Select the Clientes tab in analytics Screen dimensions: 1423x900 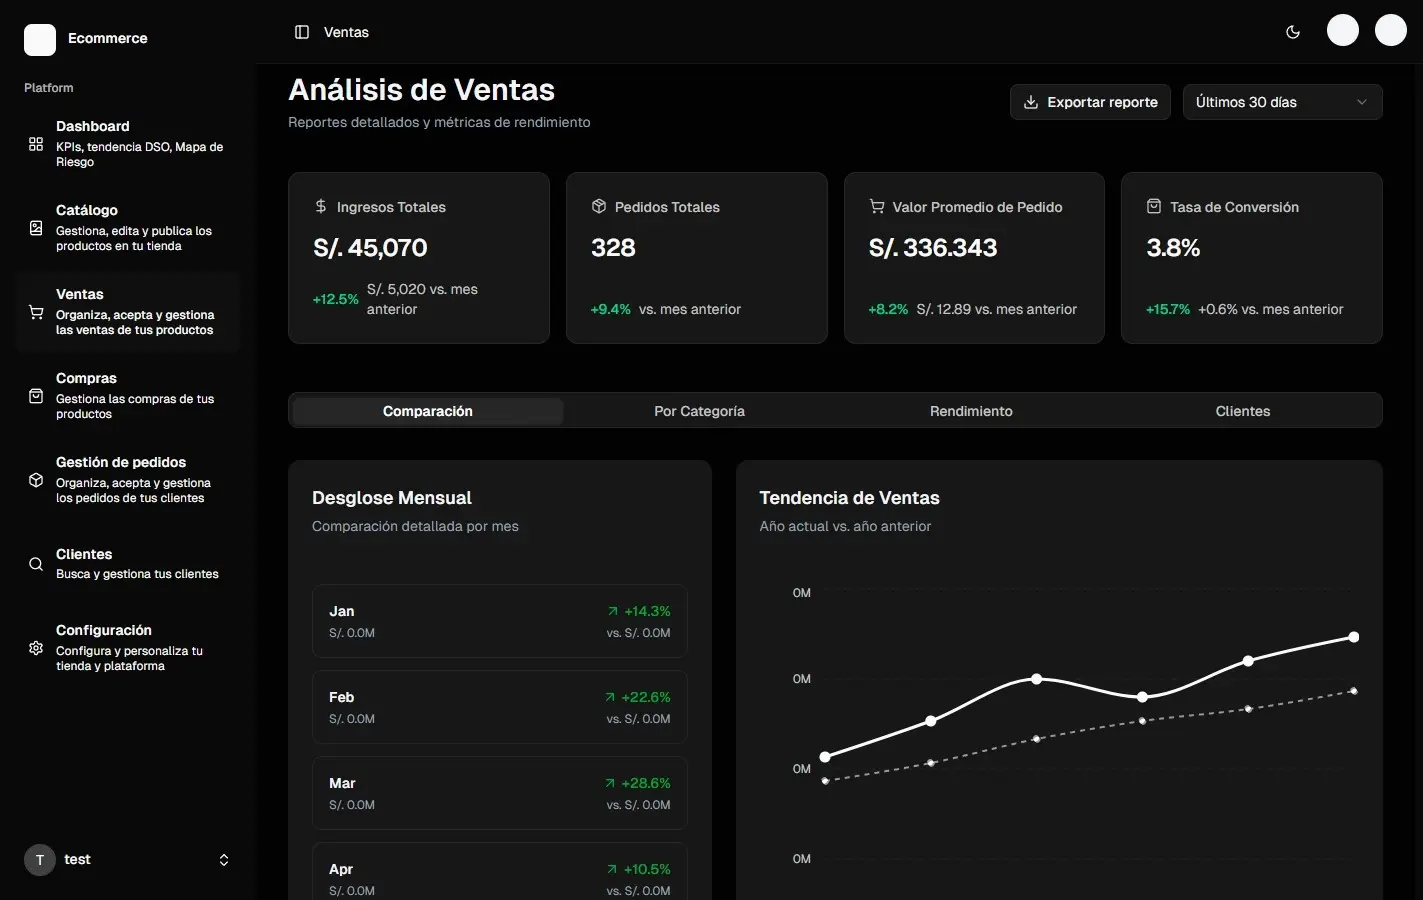click(x=1242, y=410)
